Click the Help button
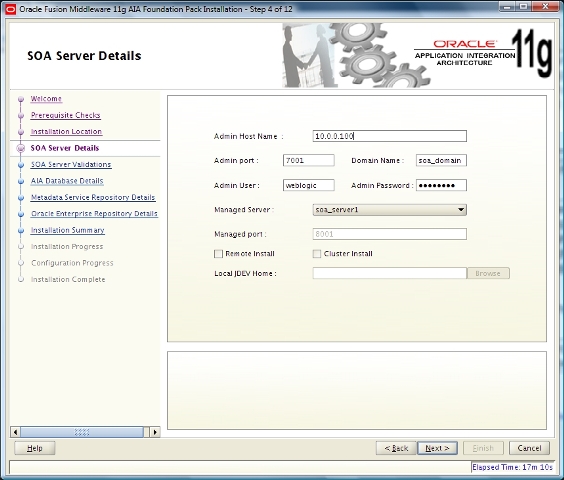 tap(35, 448)
